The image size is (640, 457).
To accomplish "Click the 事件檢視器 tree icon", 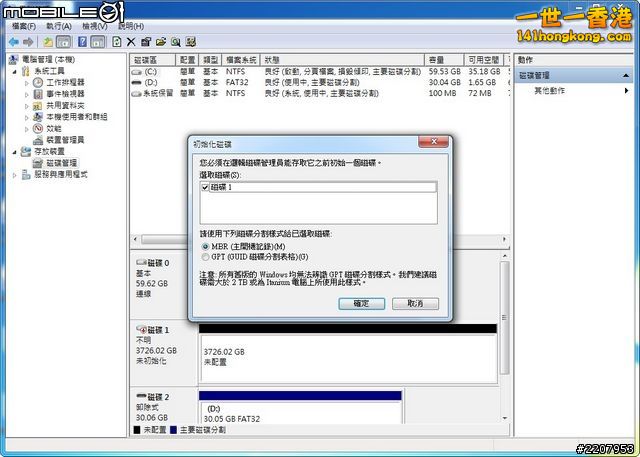I will [x=38, y=94].
